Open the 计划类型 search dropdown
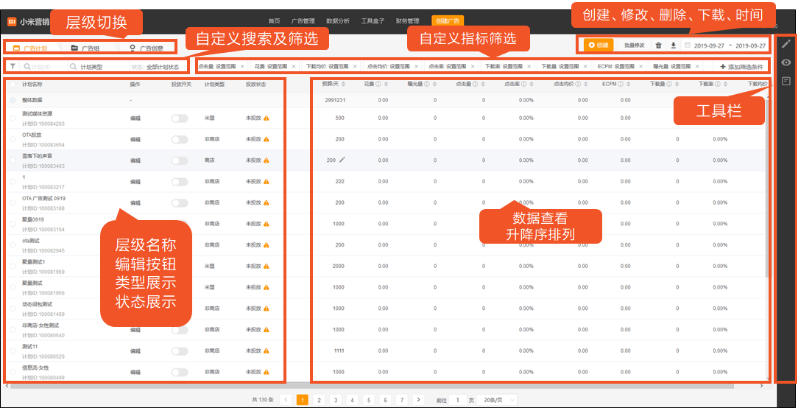This screenshot has height=412, width=797. tap(98, 67)
